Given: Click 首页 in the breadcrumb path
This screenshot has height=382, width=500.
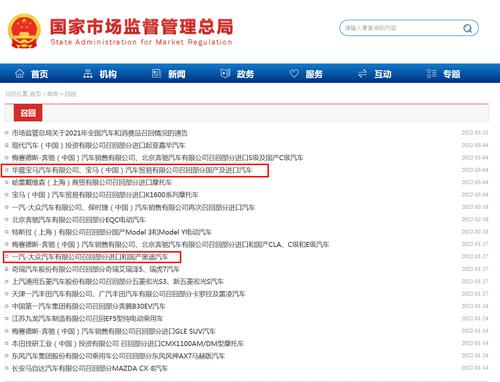Looking at the screenshot, I should point(35,94).
